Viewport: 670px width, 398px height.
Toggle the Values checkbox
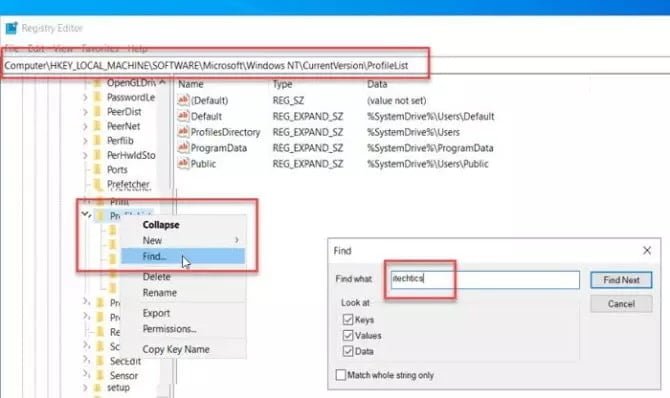pos(348,336)
